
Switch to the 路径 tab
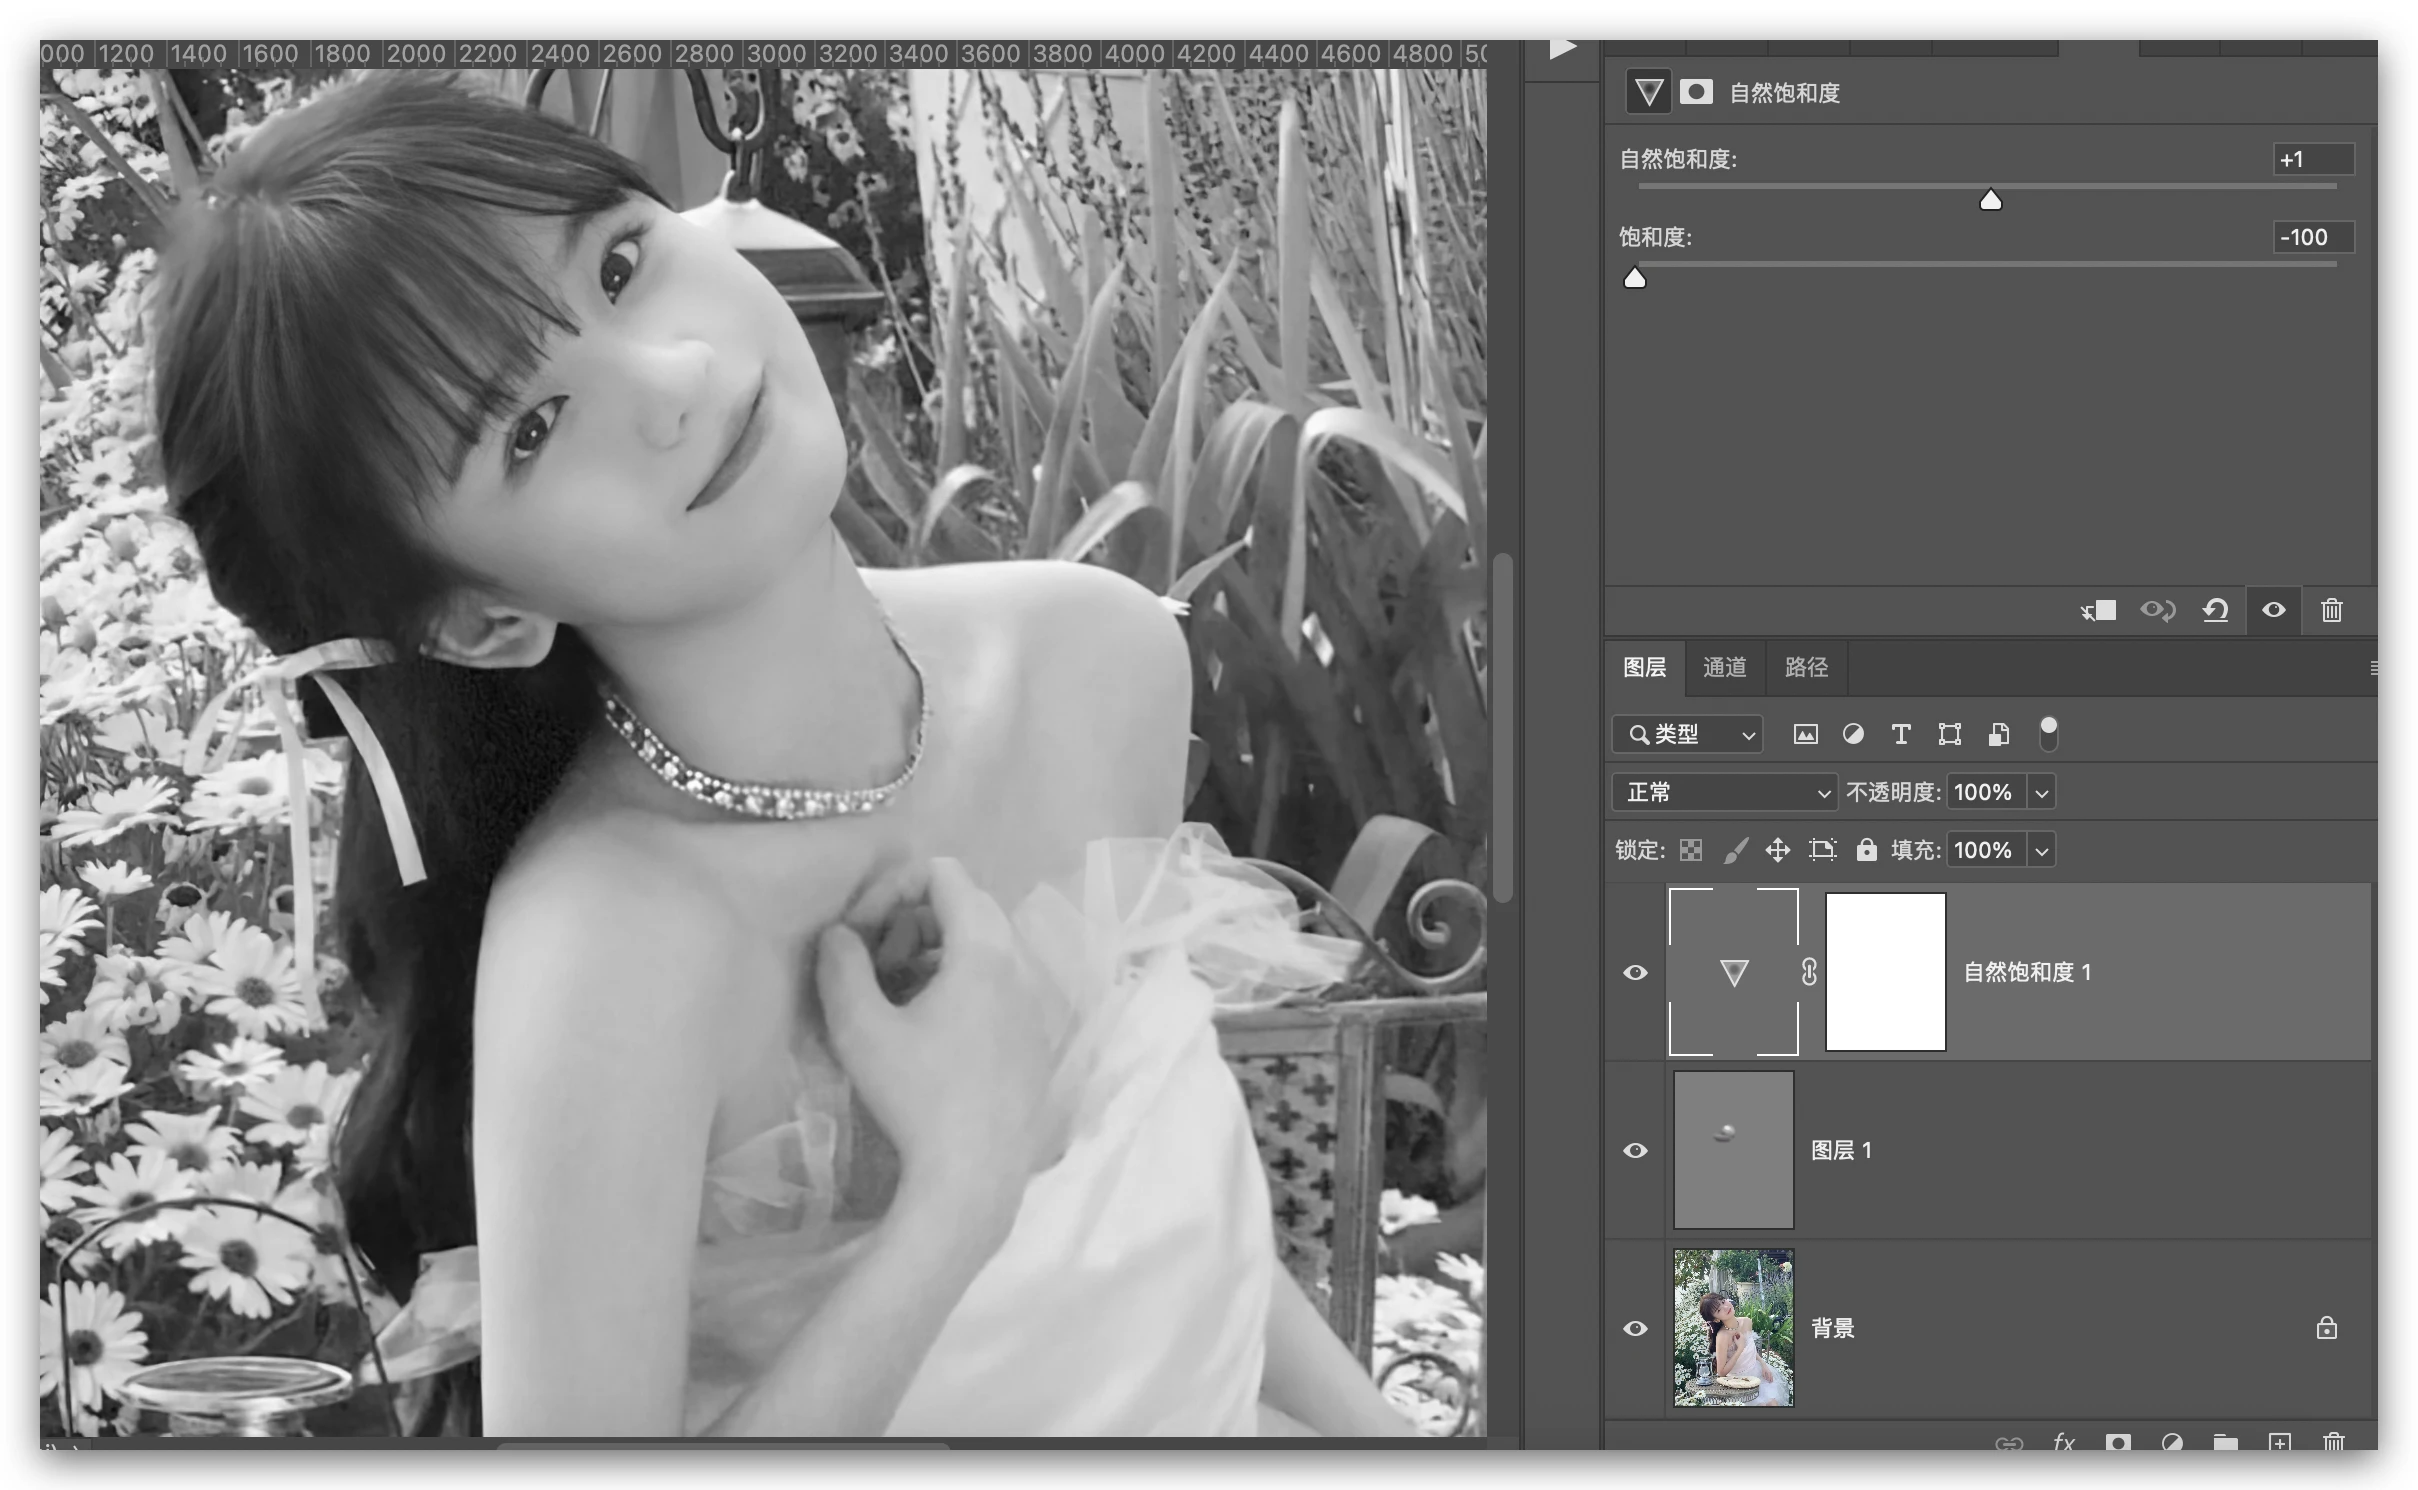tap(1806, 667)
